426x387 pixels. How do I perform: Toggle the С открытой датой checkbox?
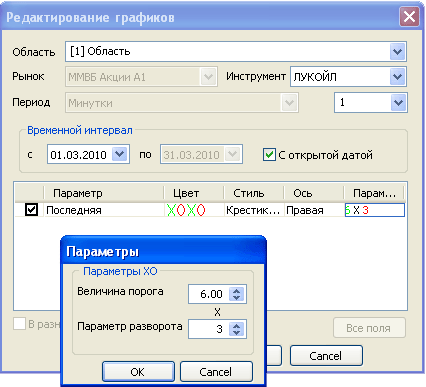point(269,155)
